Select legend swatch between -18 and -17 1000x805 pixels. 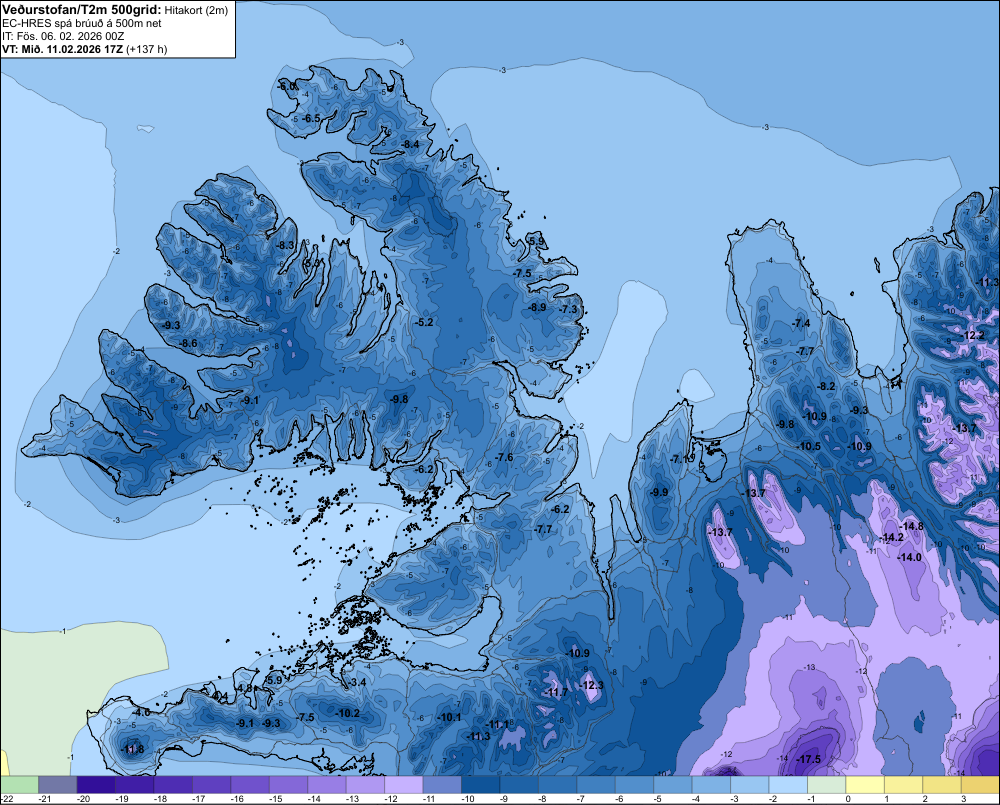[x=173, y=784]
